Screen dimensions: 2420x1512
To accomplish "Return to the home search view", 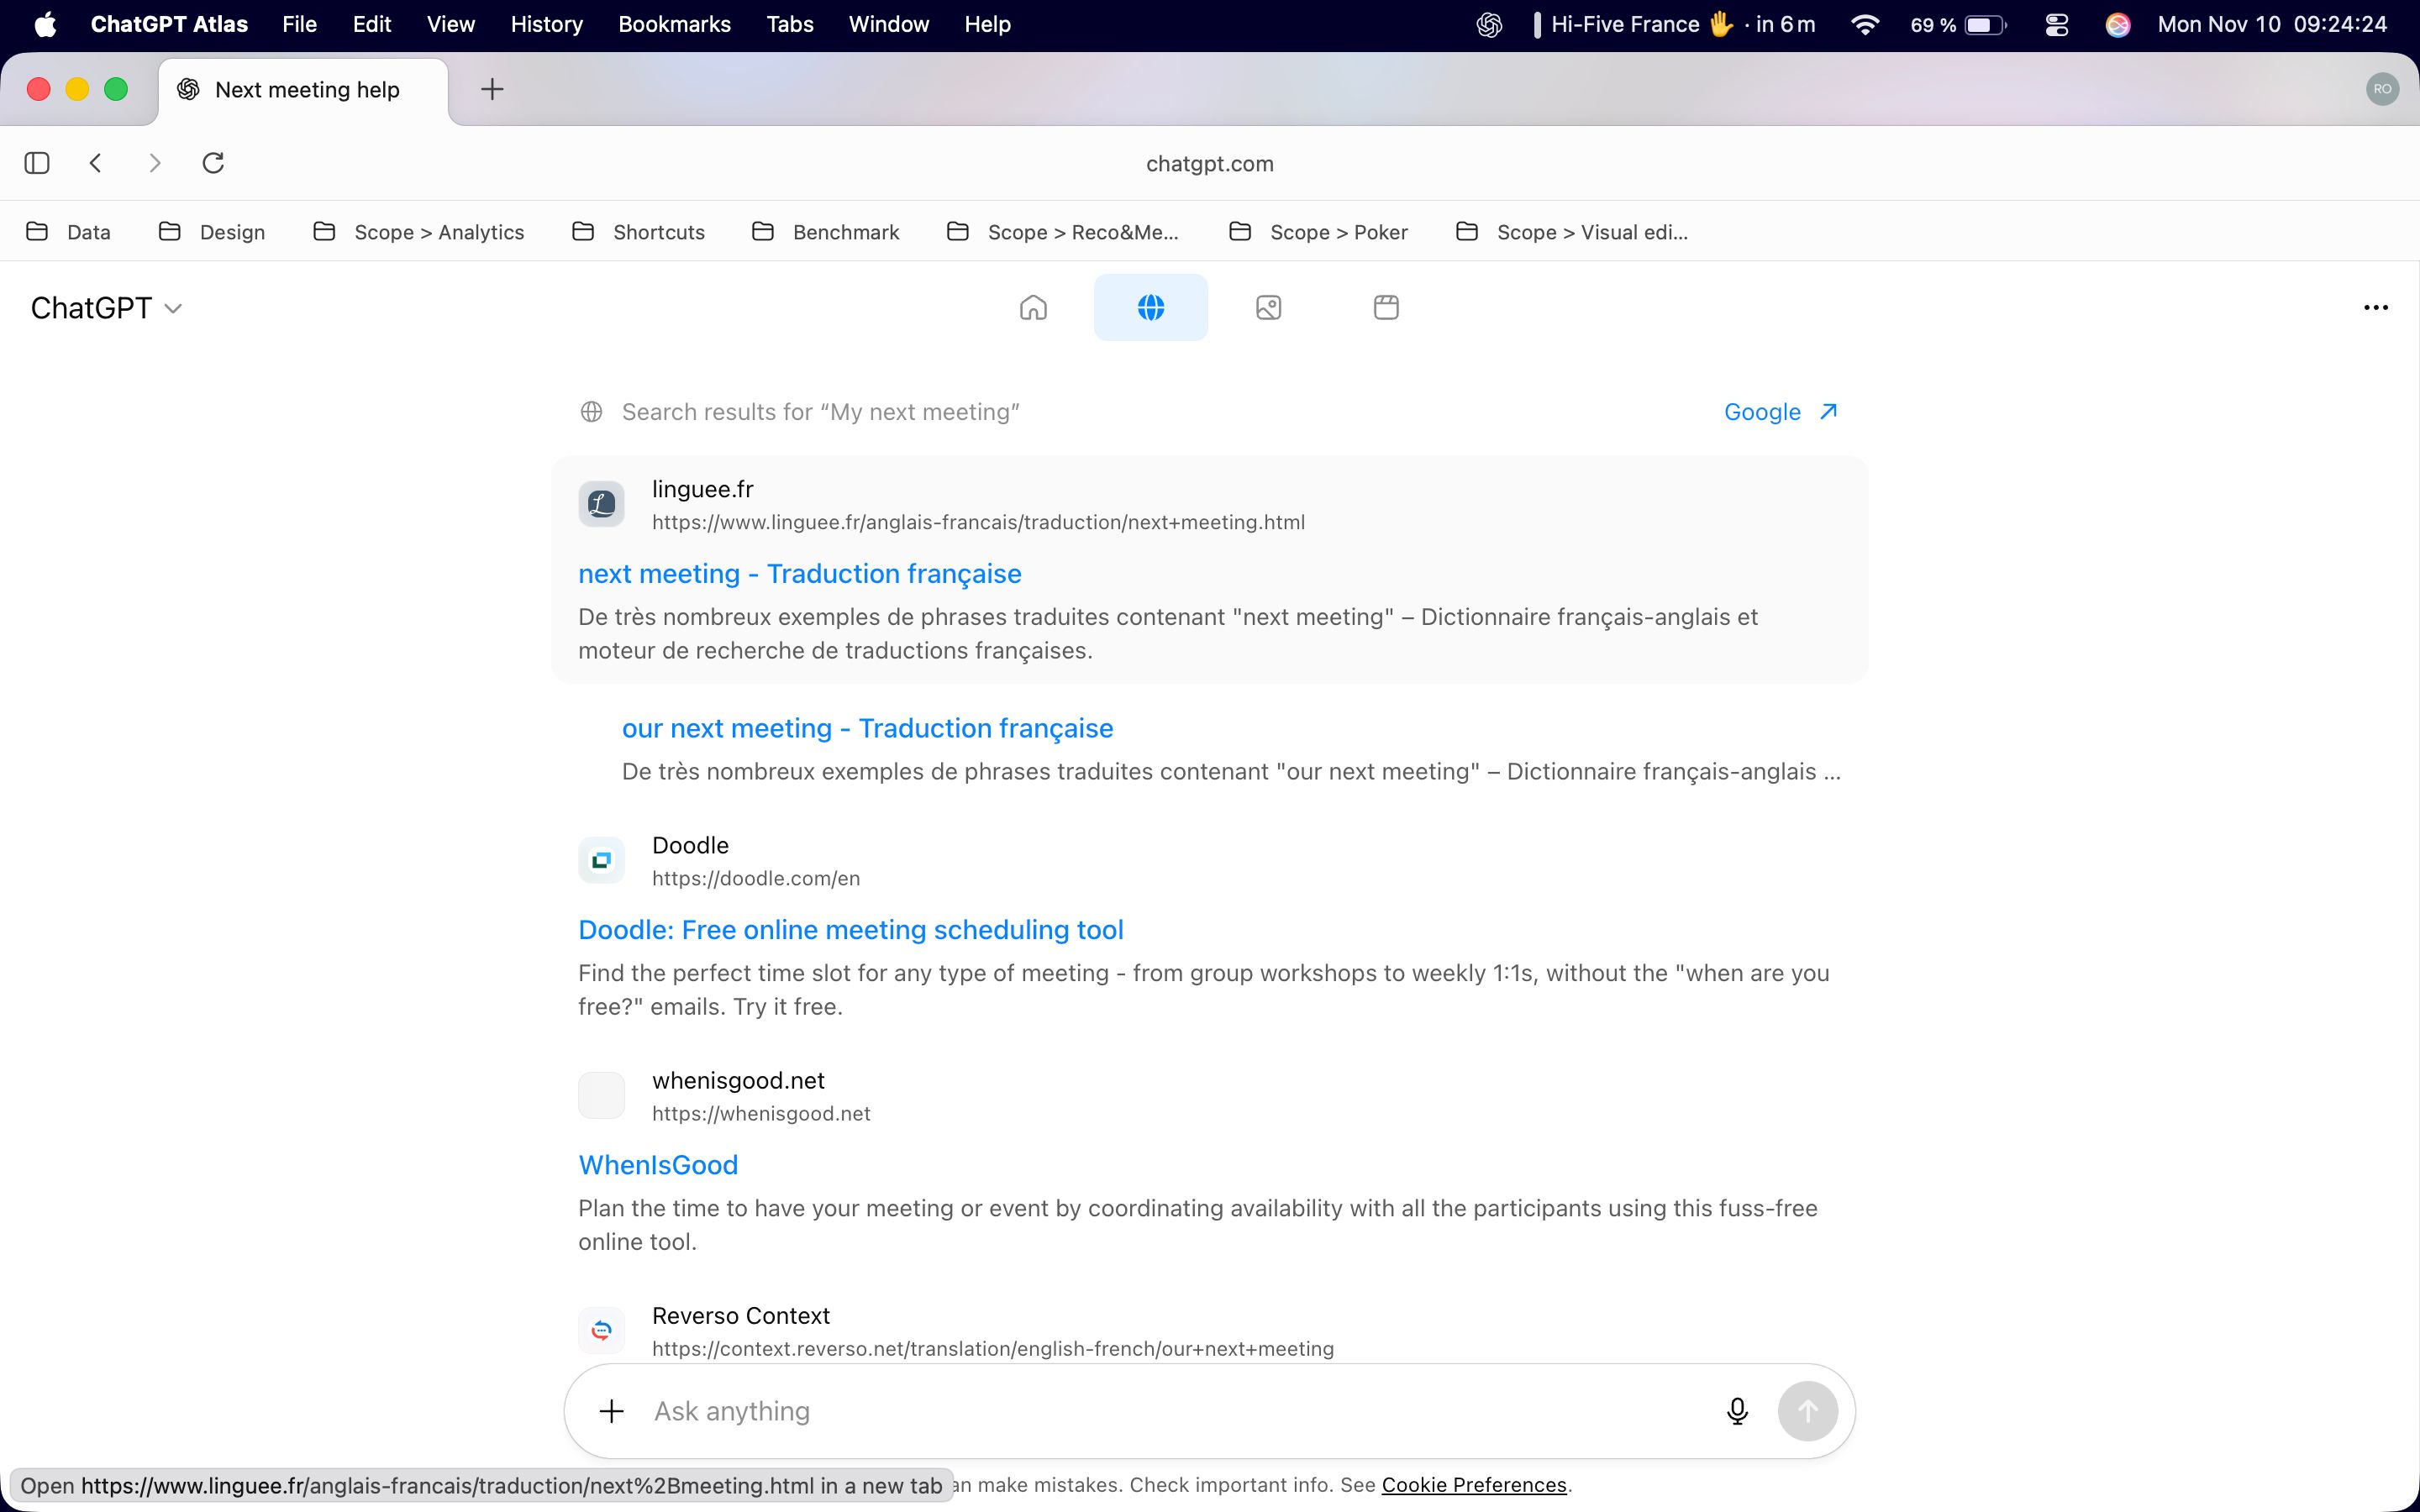I will (x=1033, y=307).
